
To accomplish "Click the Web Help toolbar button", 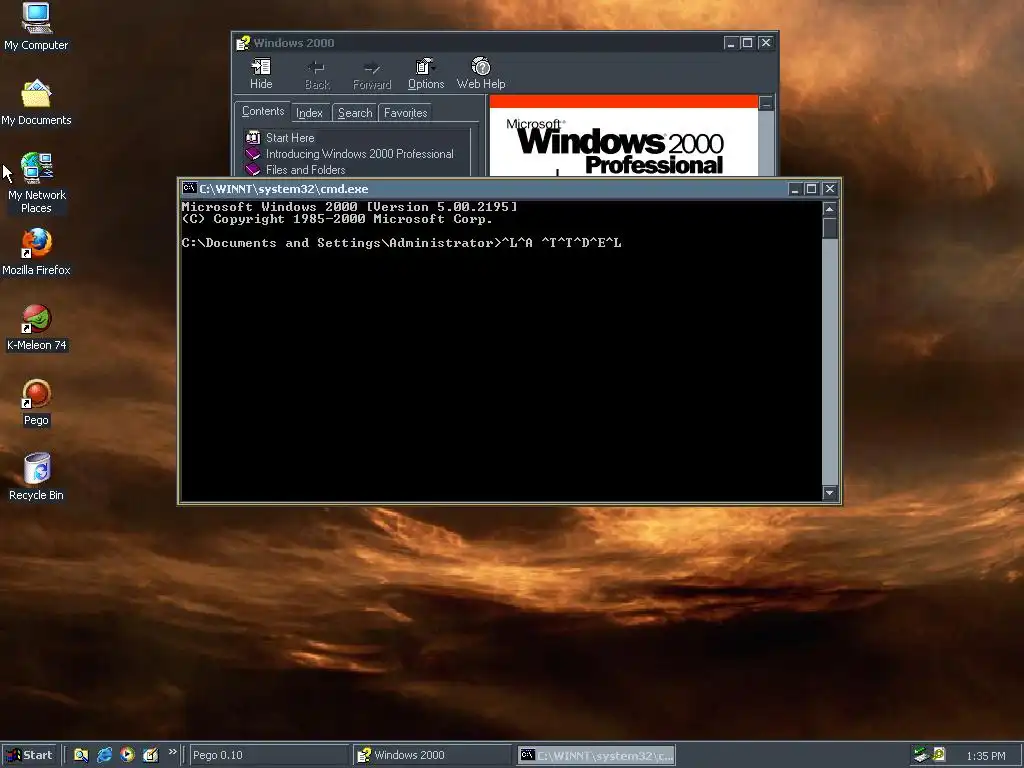I will pos(481,74).
